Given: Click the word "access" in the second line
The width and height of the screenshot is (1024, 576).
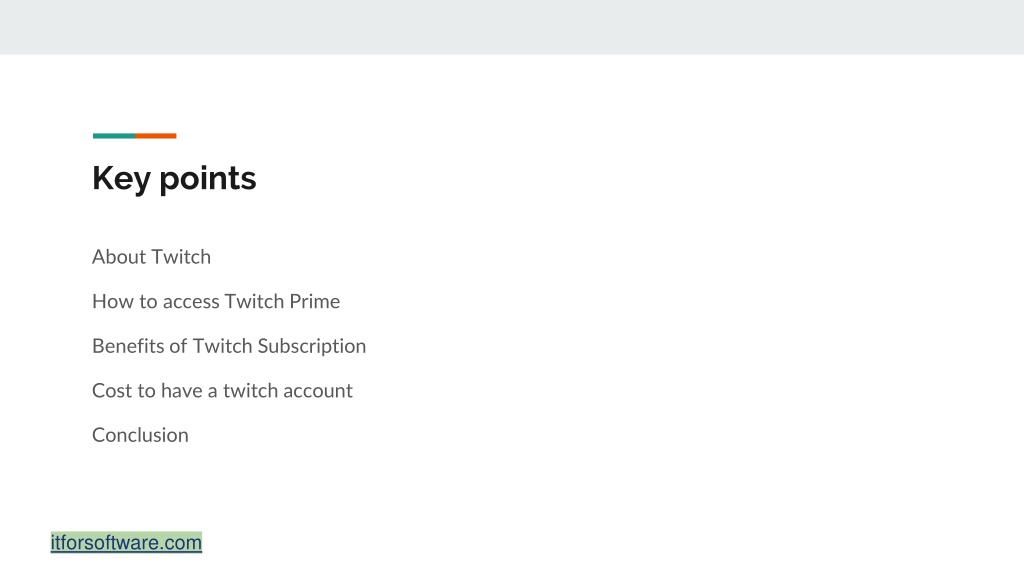Looking at the screenshot, I should coord(191,302).
